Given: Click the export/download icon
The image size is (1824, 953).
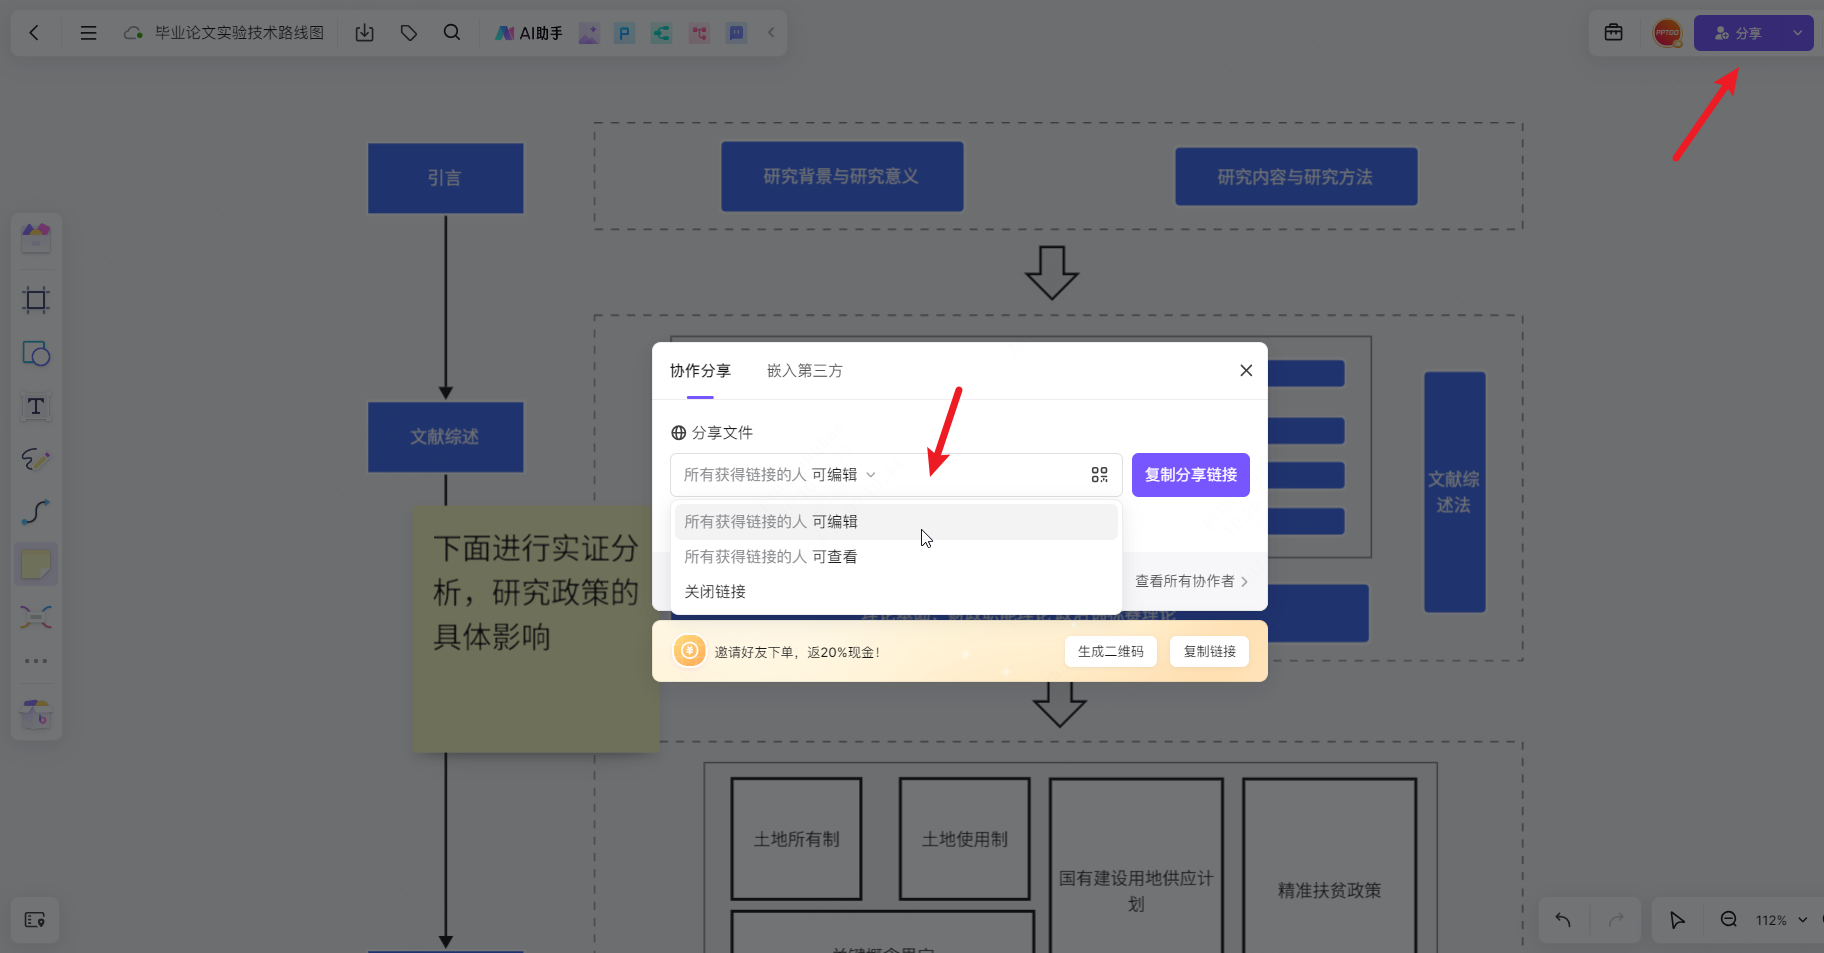Looking at the screenshot, I should [x=365, y=33].
